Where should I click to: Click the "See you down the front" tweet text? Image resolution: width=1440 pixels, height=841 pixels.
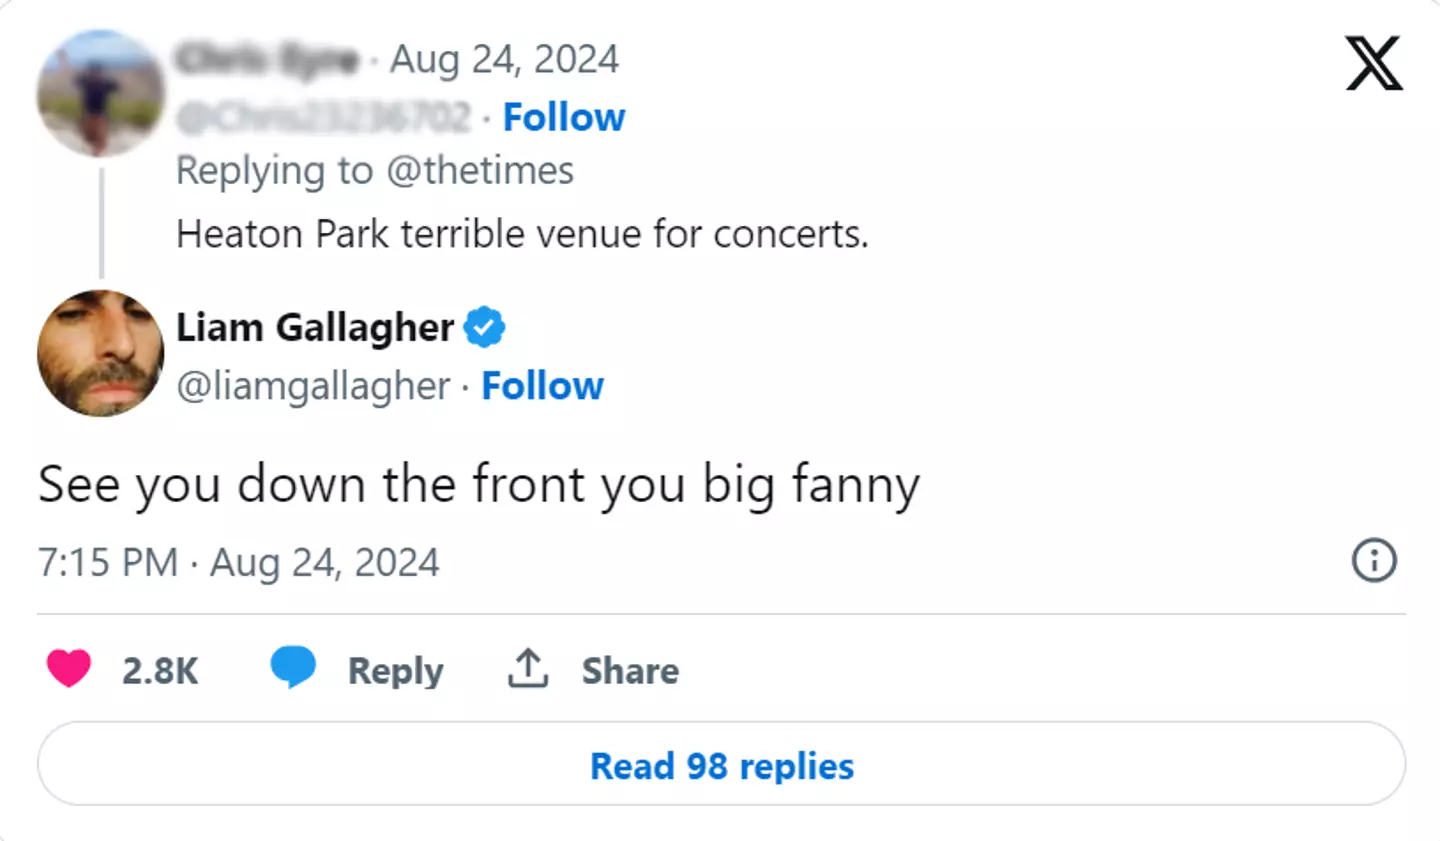click(x=478, y=485)
